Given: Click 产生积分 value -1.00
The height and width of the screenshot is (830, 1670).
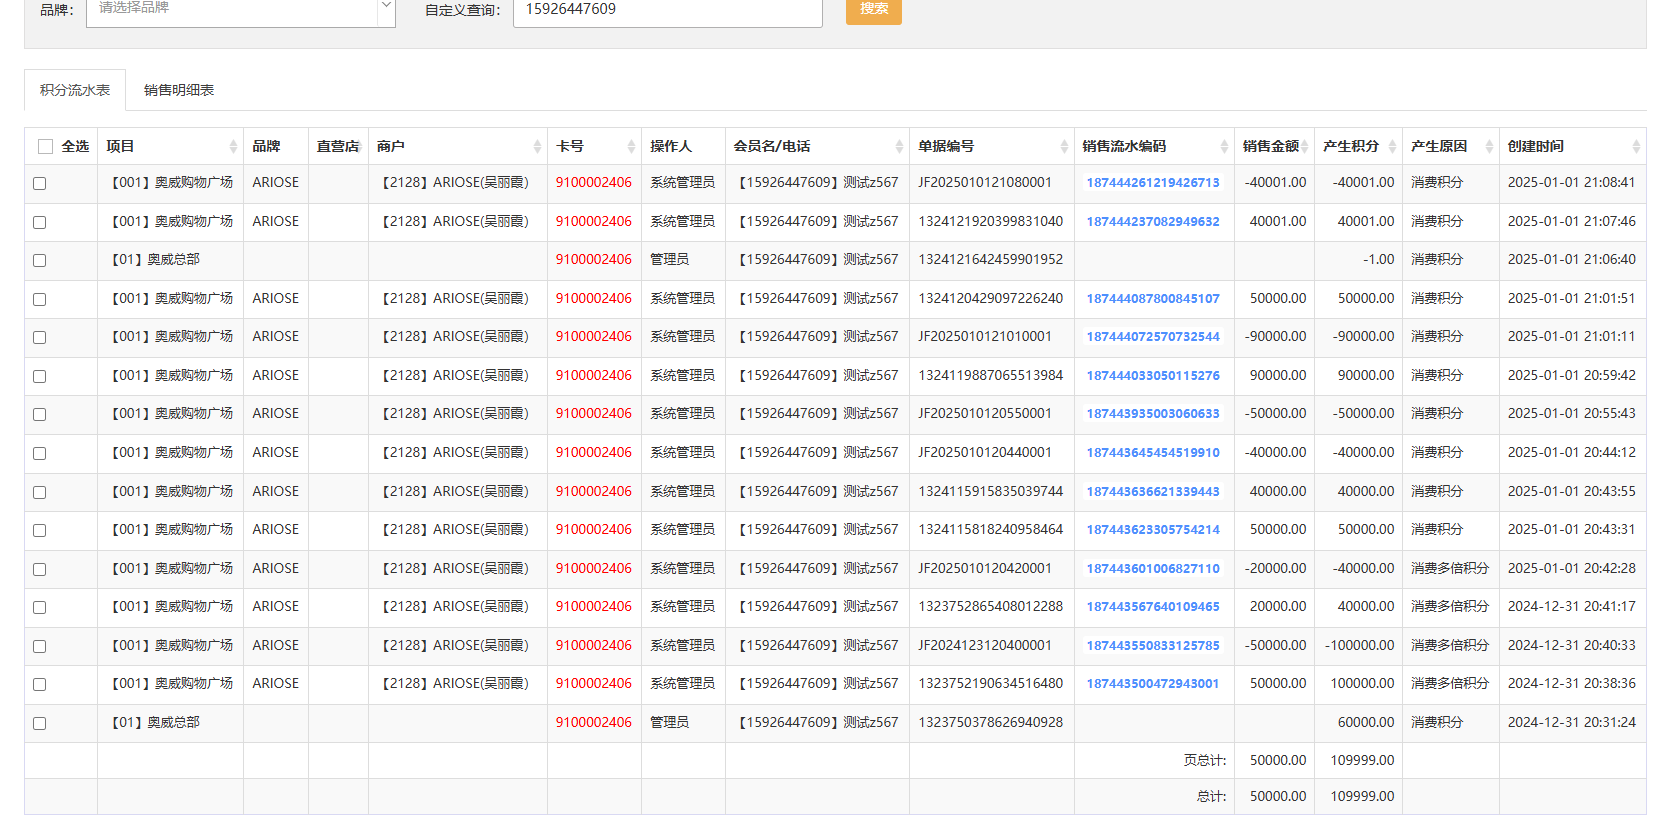Looking at the screenshot, I should (x=1378, y=259).
